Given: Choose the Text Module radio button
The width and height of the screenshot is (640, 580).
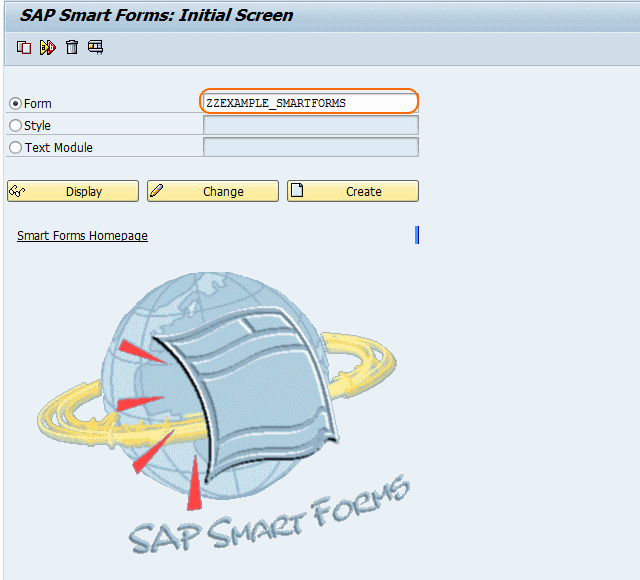Looking at the screenshot, I should point(15,147).
